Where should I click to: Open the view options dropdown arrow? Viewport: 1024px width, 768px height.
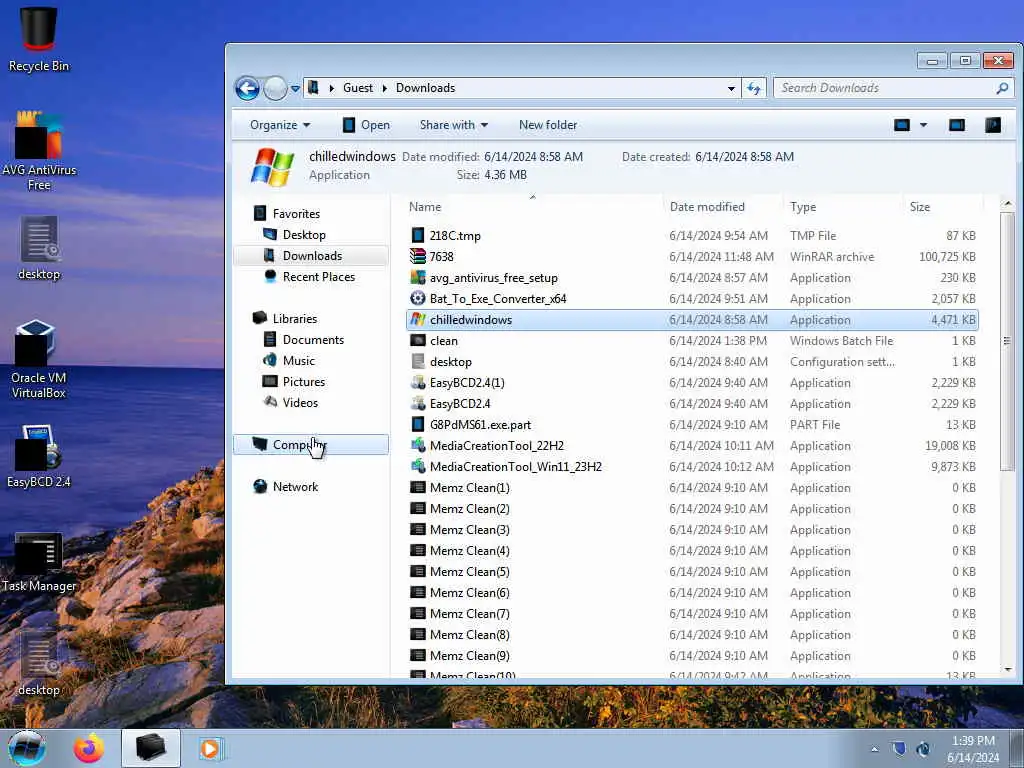(x=923, y=125)
